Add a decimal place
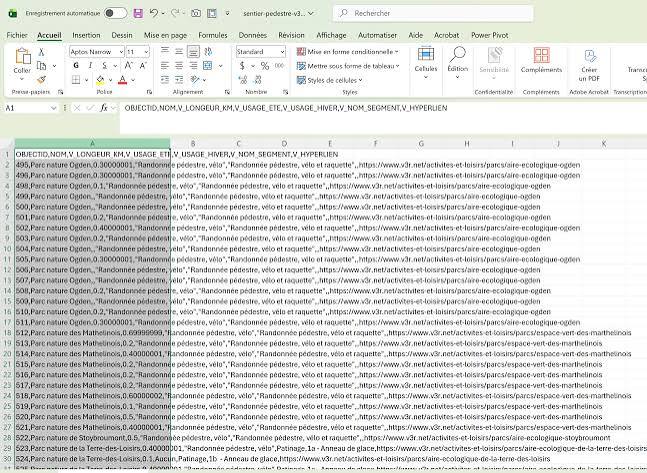Image resolution: width=647 pixels, height=473 pixels. 243,79
